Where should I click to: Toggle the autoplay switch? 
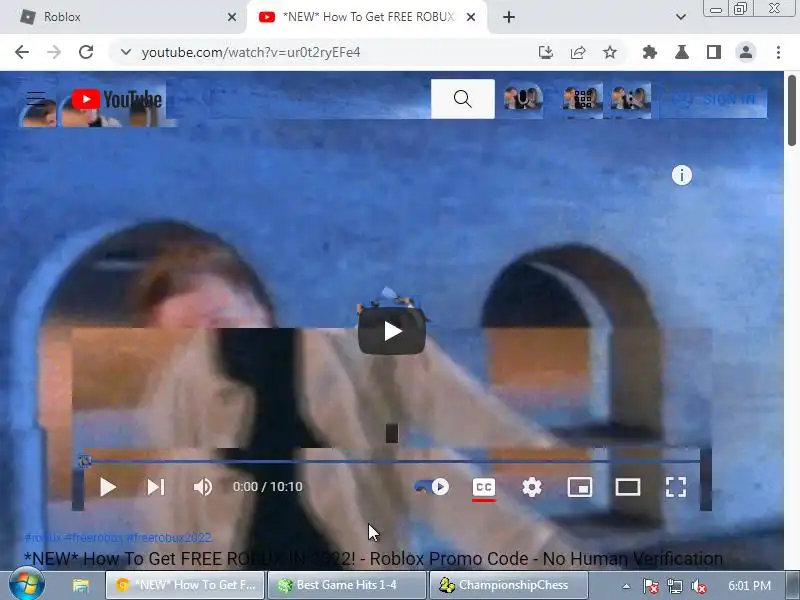click(432, 487)
